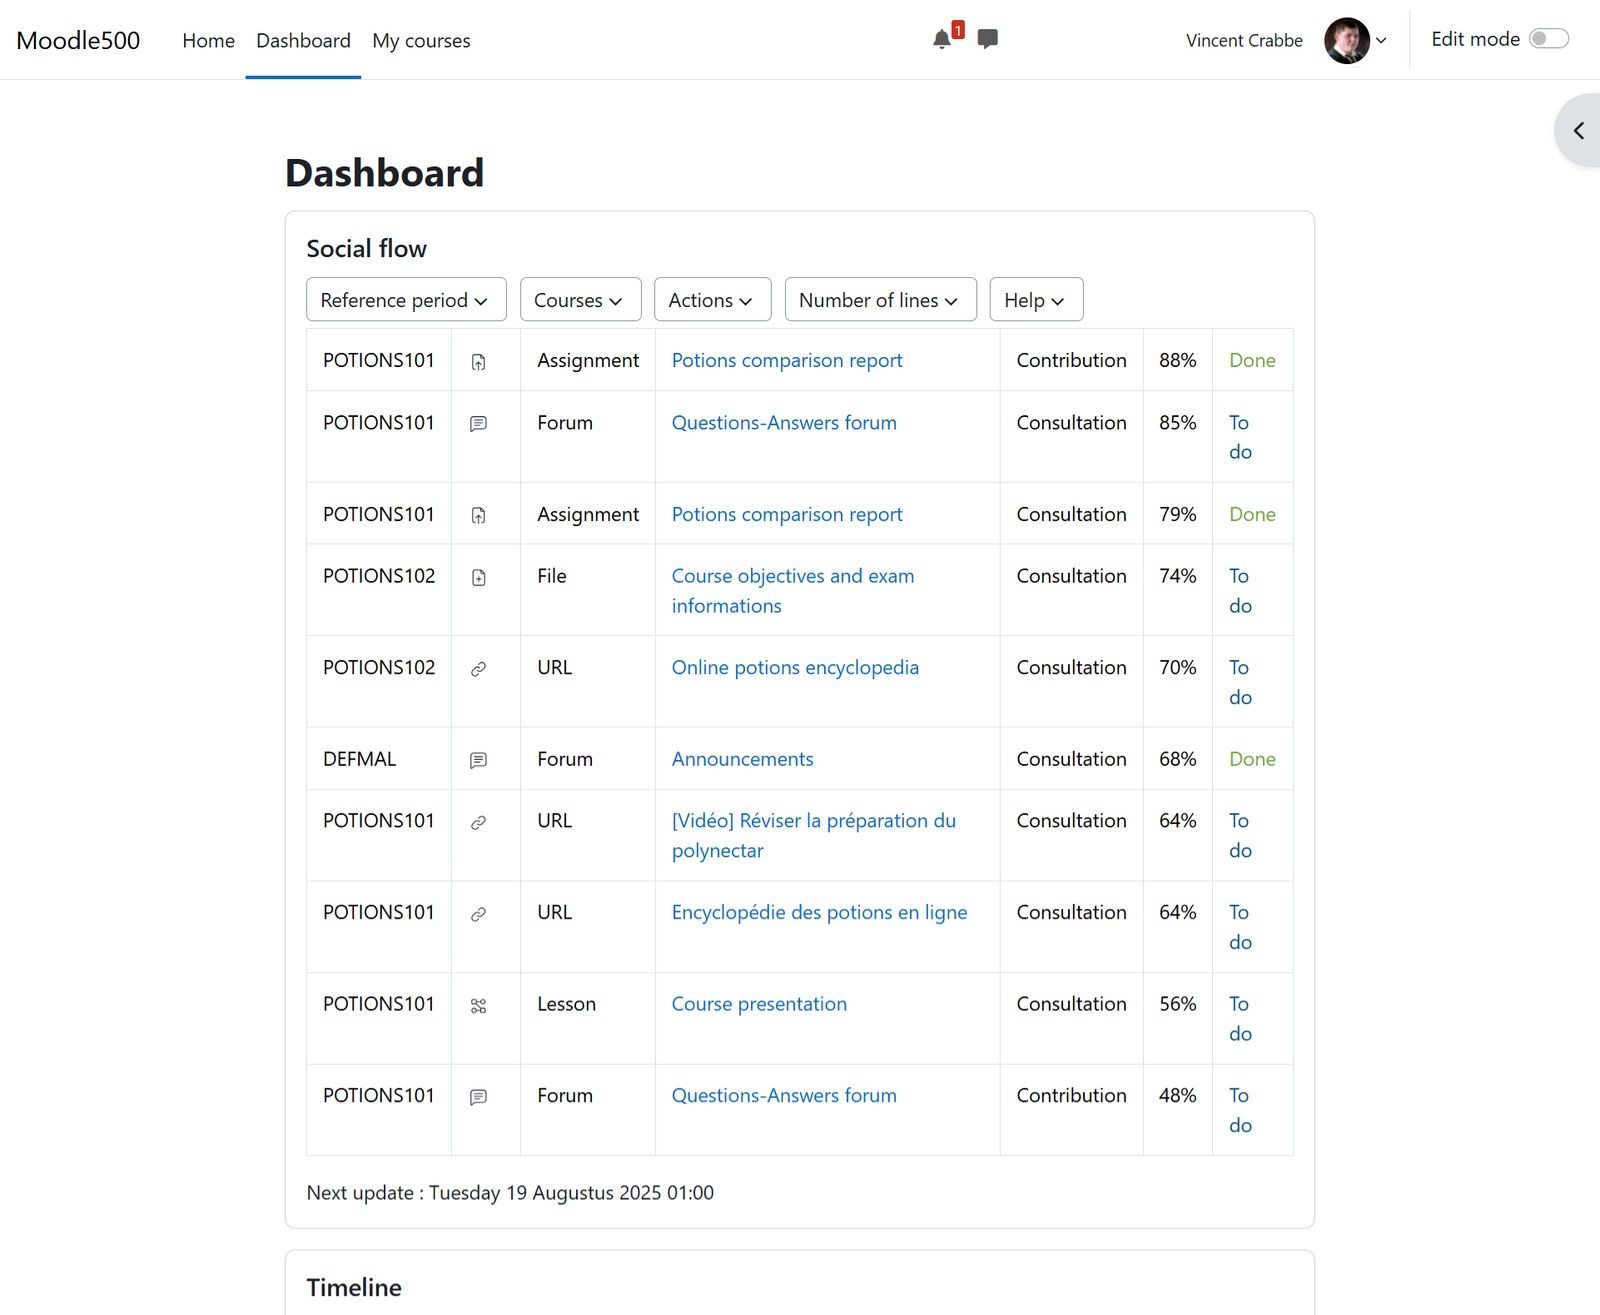Click Done in the DEFMAL row
The image size is (1600, 1315).
pos(1252,759)
